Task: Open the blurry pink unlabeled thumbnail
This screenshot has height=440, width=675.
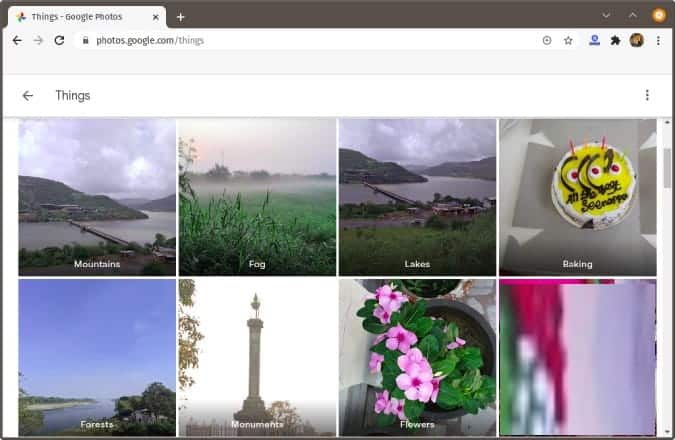Action: (x=578, y=357)
